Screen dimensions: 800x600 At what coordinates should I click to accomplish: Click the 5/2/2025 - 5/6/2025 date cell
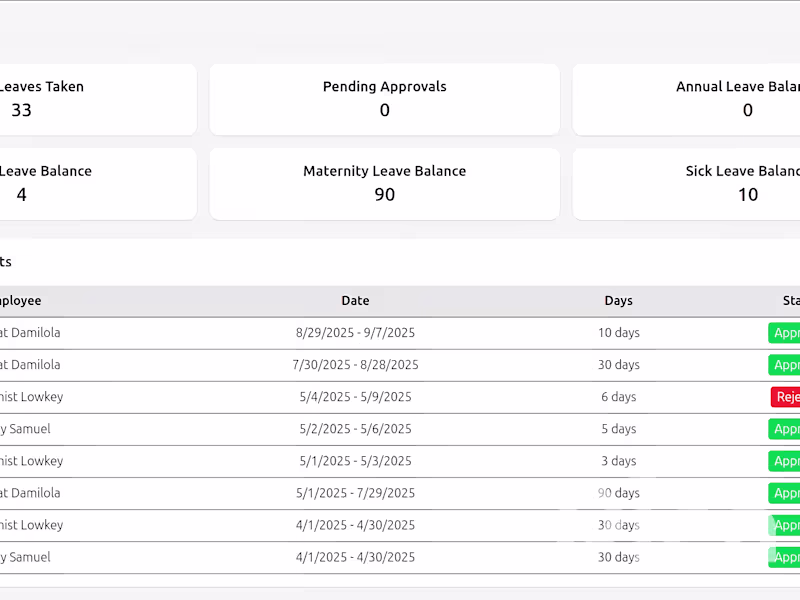355,429
